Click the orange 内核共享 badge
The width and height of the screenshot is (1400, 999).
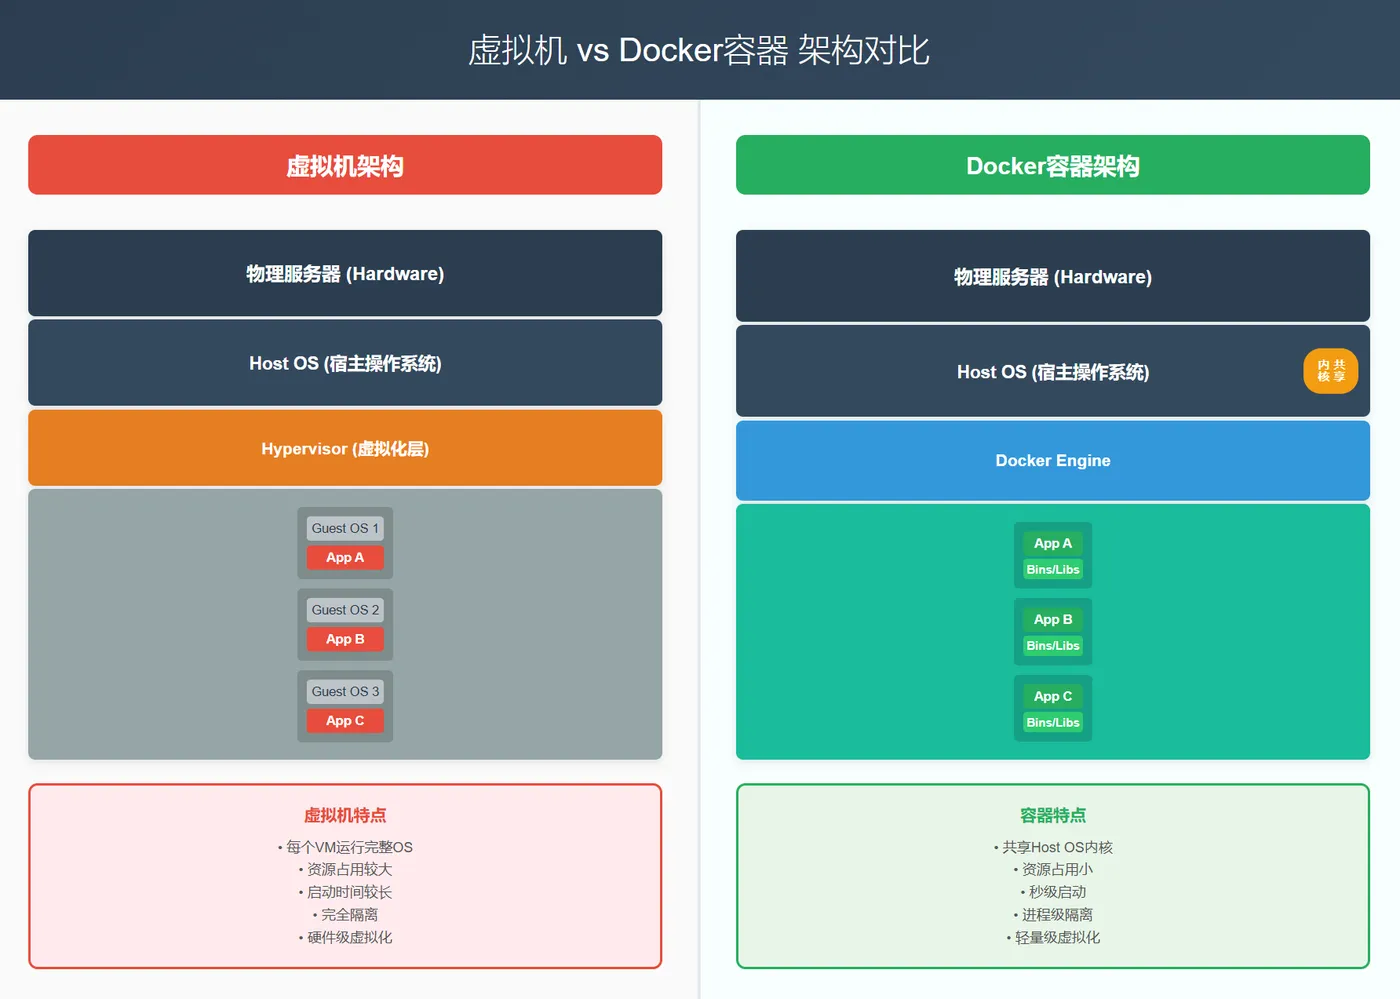tap(1330, 371)
